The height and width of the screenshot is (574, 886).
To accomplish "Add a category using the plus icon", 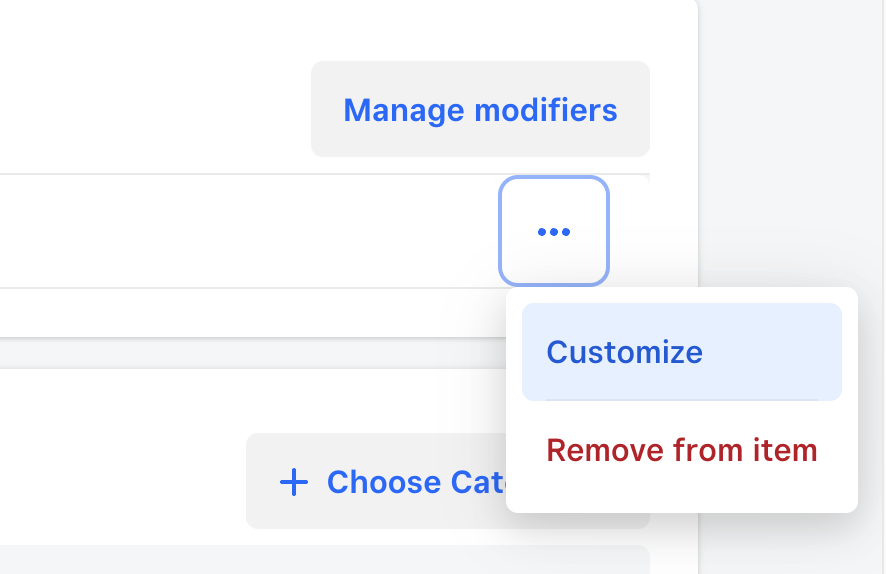I will pos(294,482).
